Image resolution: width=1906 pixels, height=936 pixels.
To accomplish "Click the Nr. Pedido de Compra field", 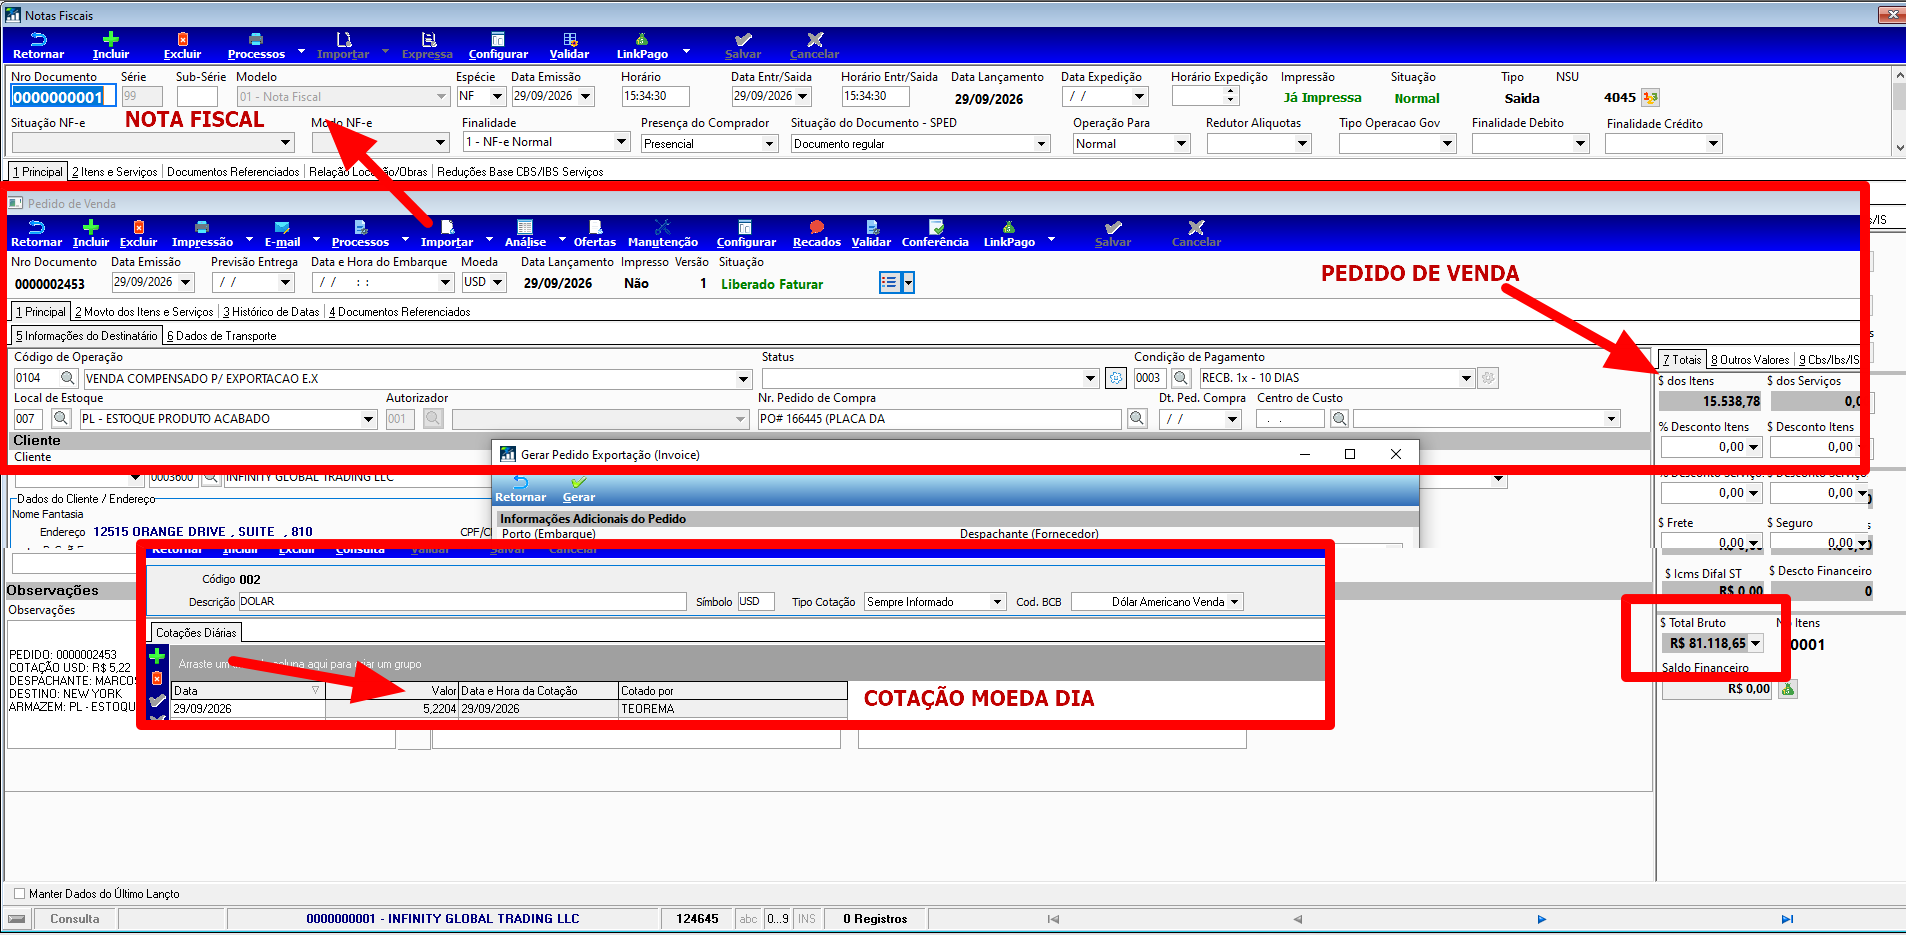I will tap(939, 419).
